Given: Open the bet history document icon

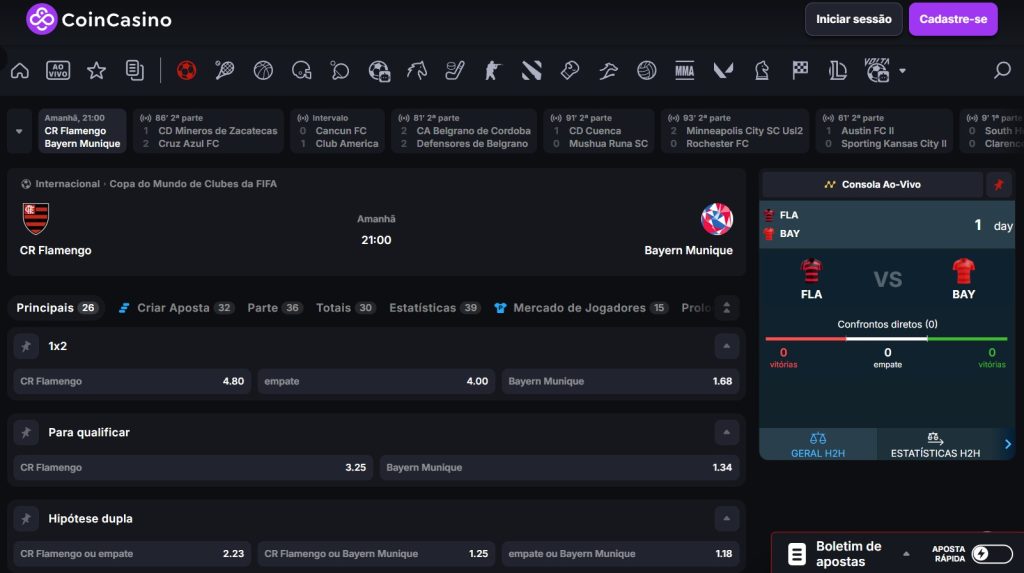Looking at the screenshot, I should coord(135,70).
